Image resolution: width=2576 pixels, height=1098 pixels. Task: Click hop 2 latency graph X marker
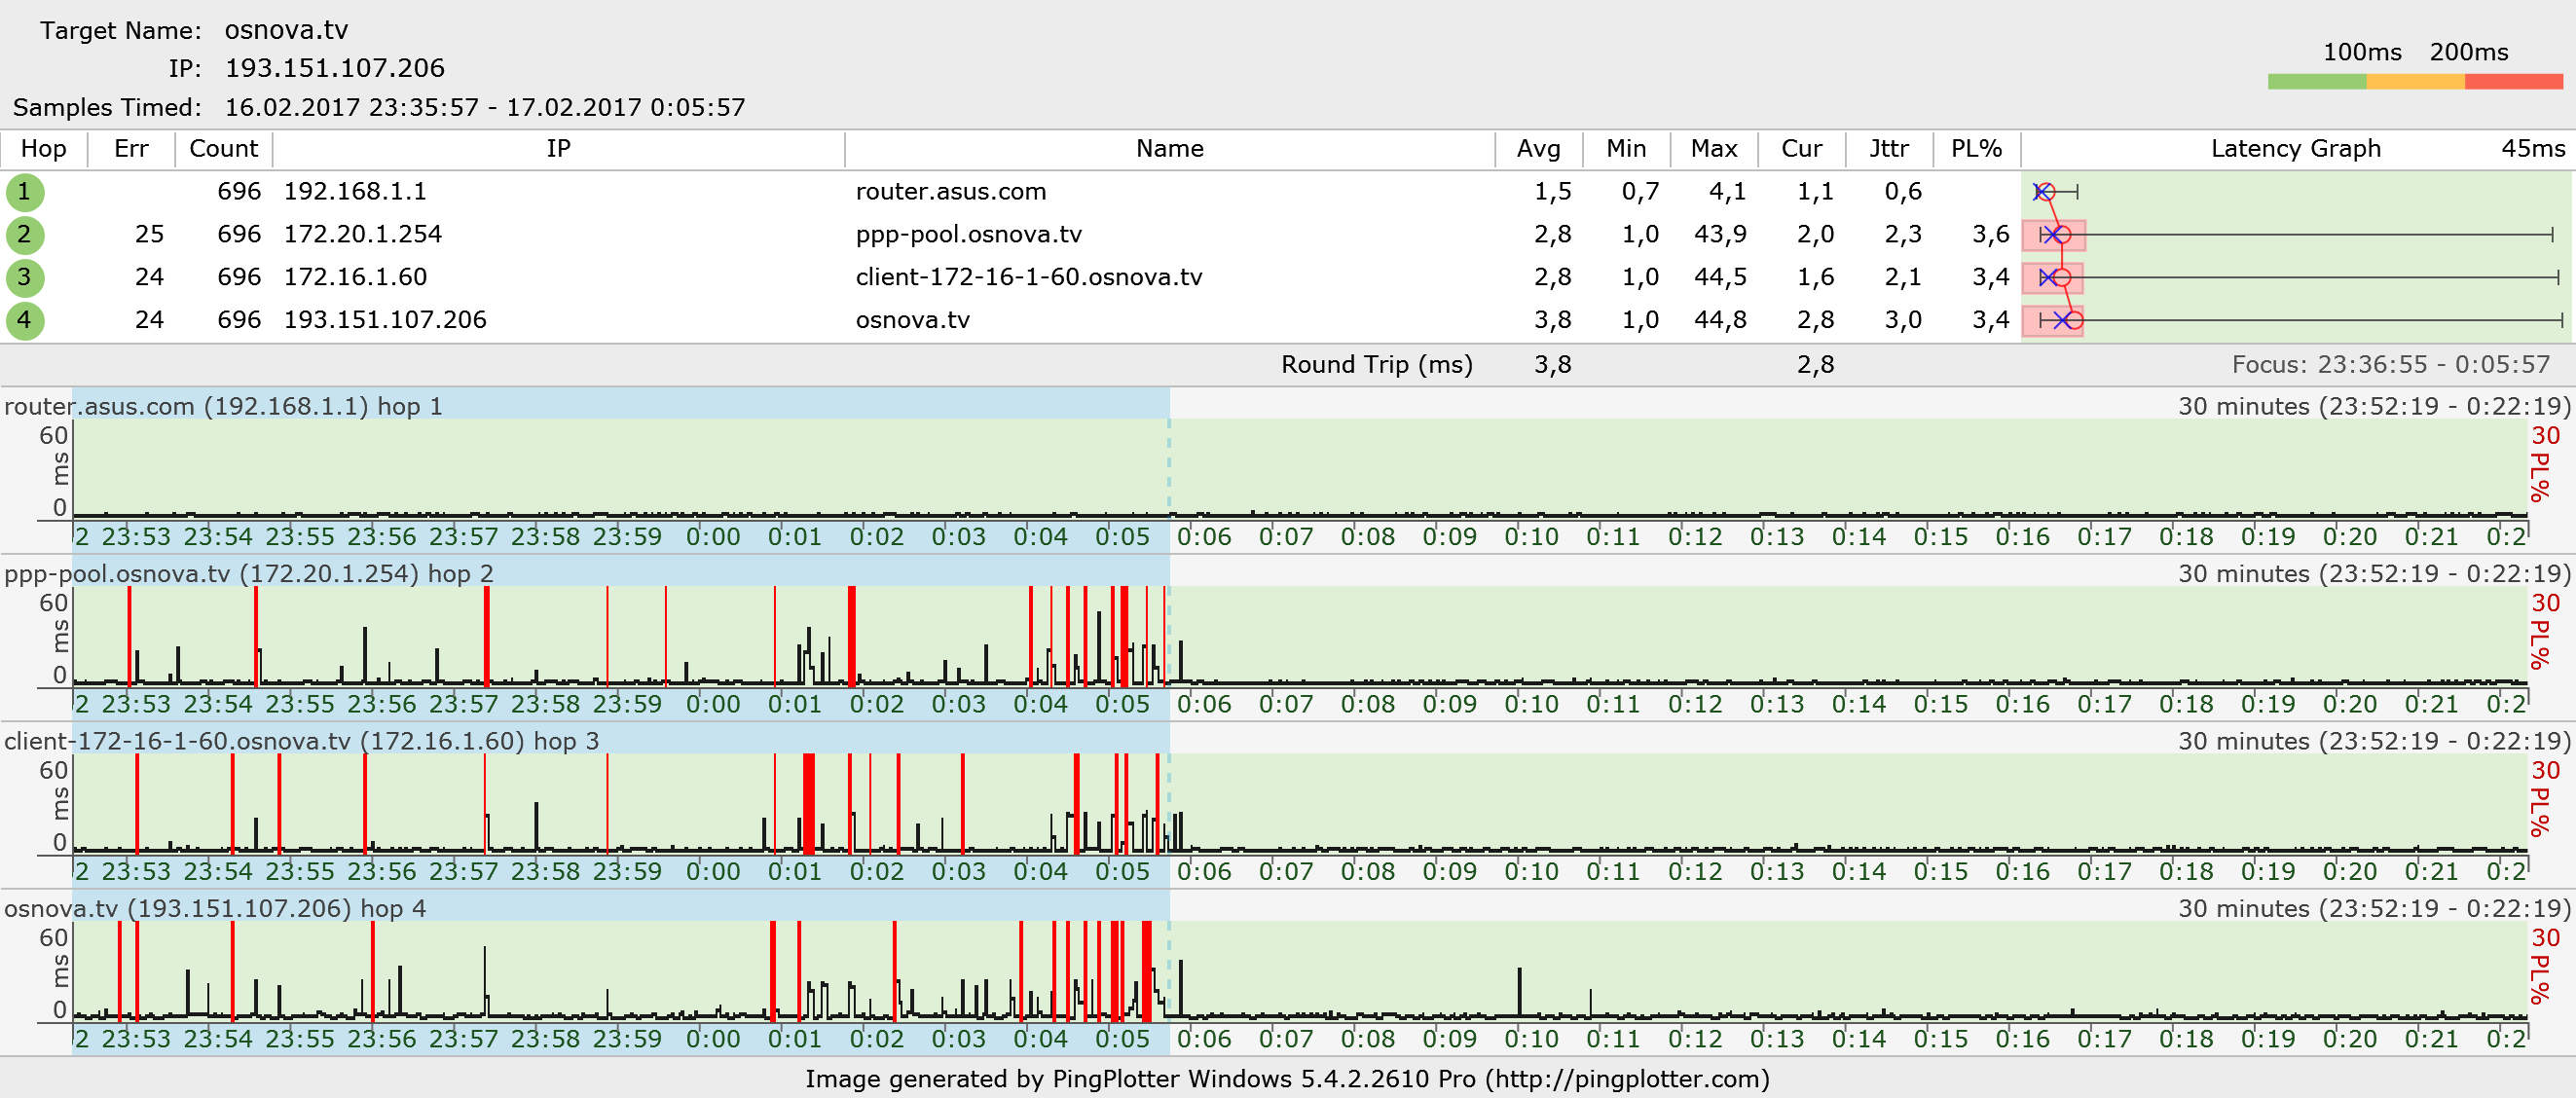2051,235
